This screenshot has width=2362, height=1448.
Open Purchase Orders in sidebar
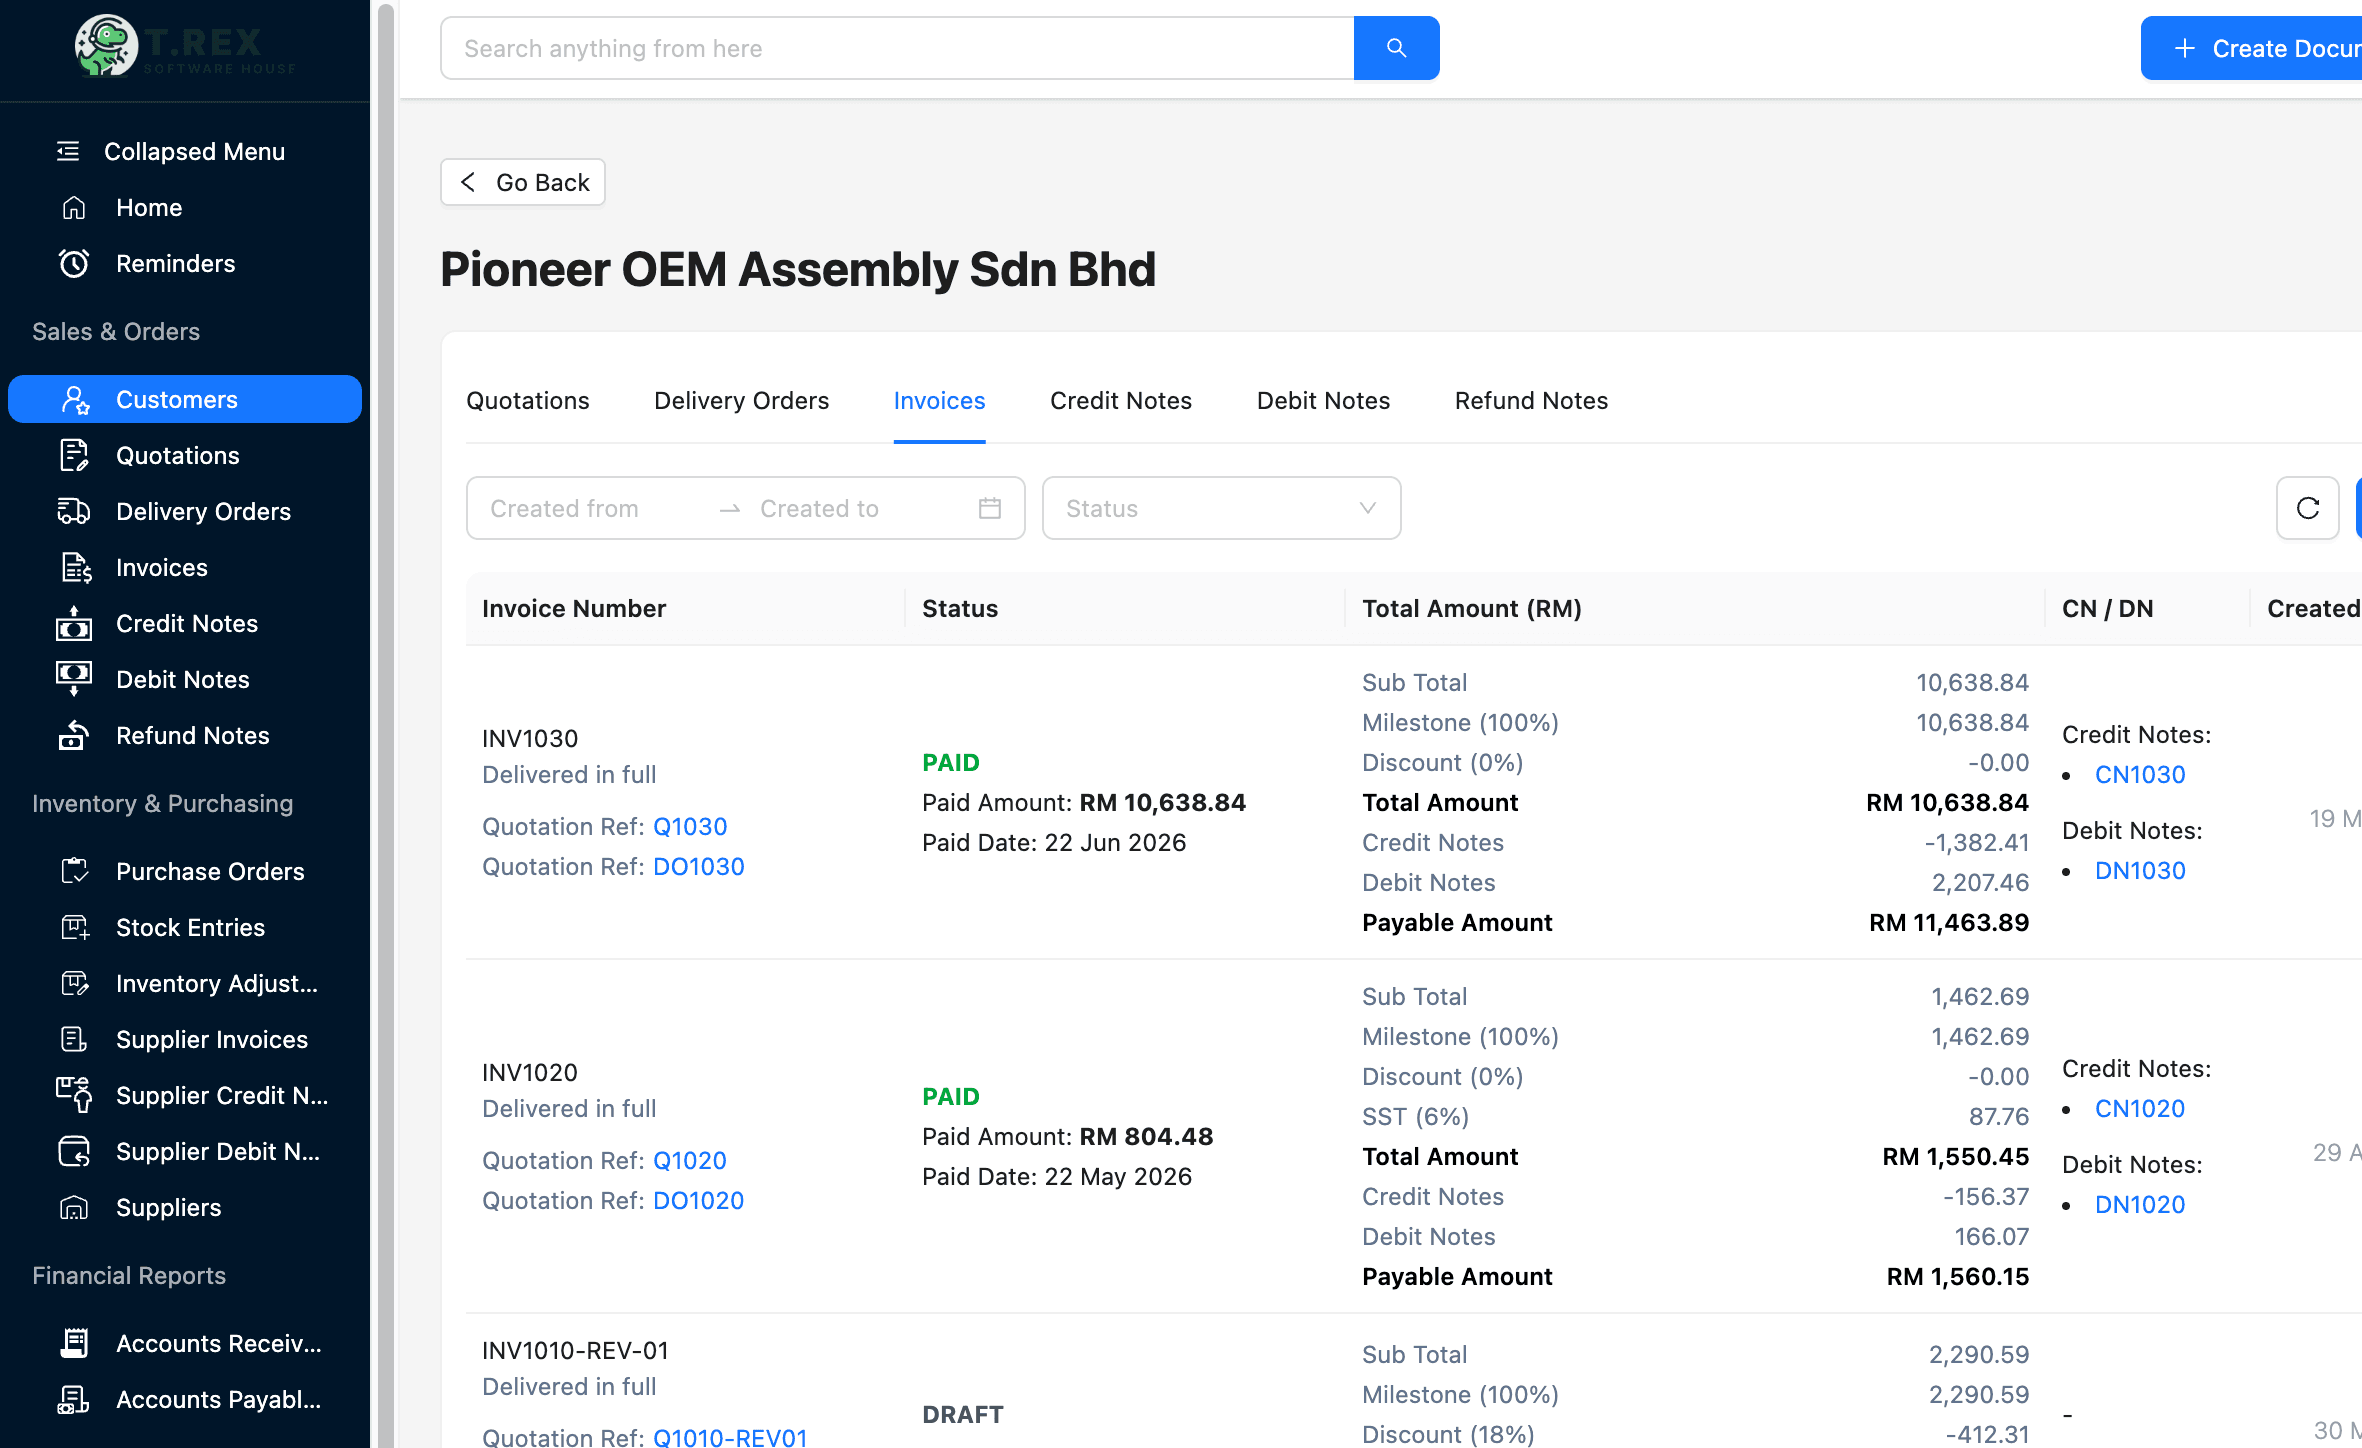209,872
